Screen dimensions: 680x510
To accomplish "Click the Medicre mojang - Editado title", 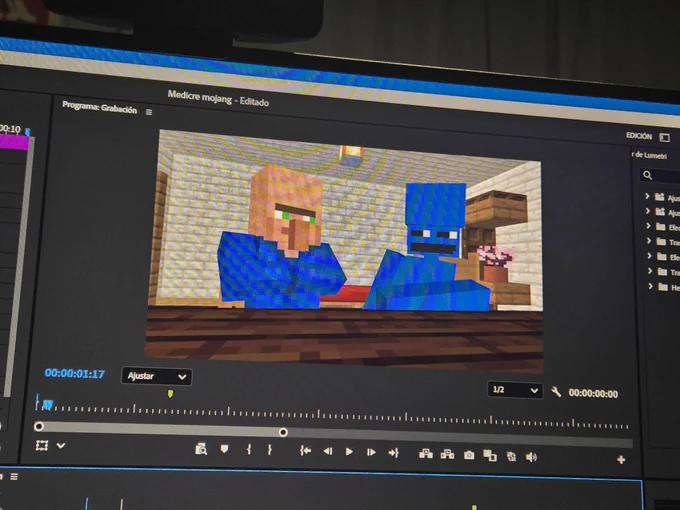I will click(x=218, y=98).
